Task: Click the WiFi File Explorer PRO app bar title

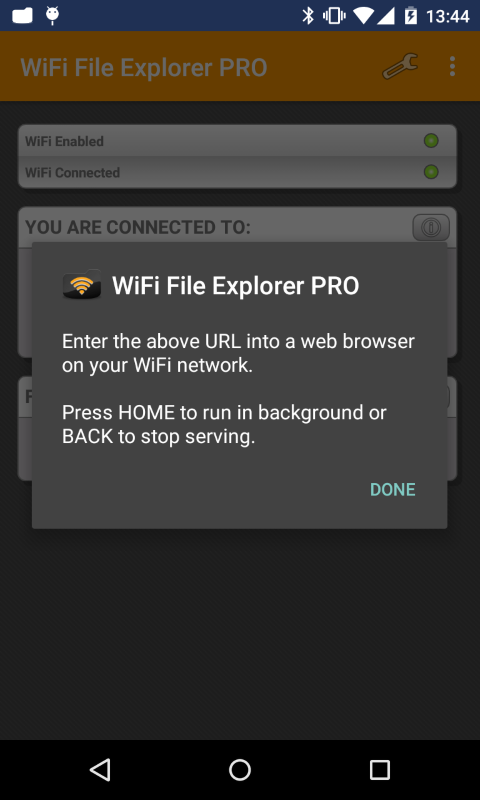Action: pos(144,68)
